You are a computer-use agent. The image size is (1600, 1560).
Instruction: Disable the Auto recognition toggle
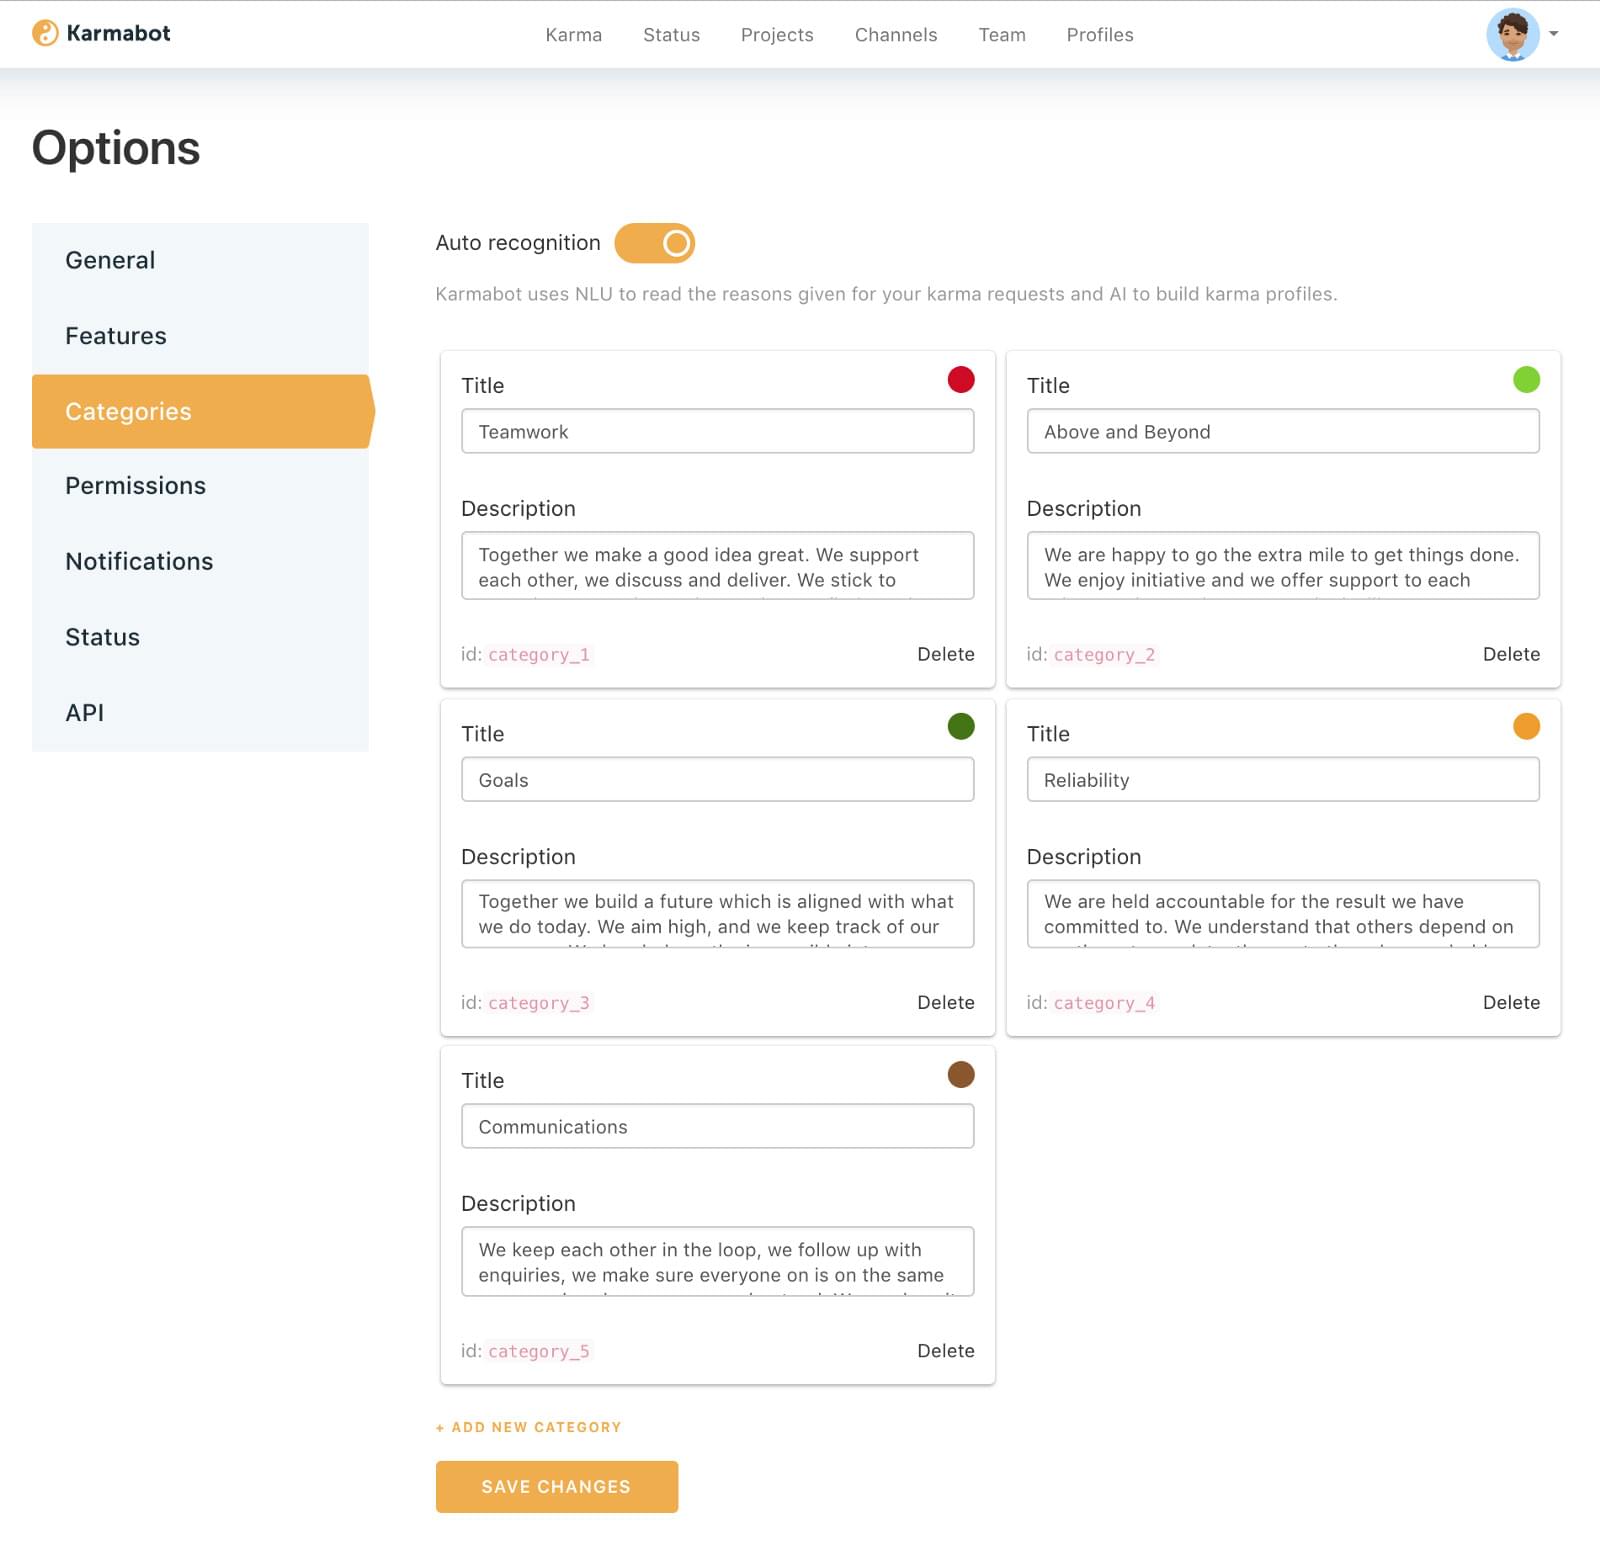[x=654, y=242]
